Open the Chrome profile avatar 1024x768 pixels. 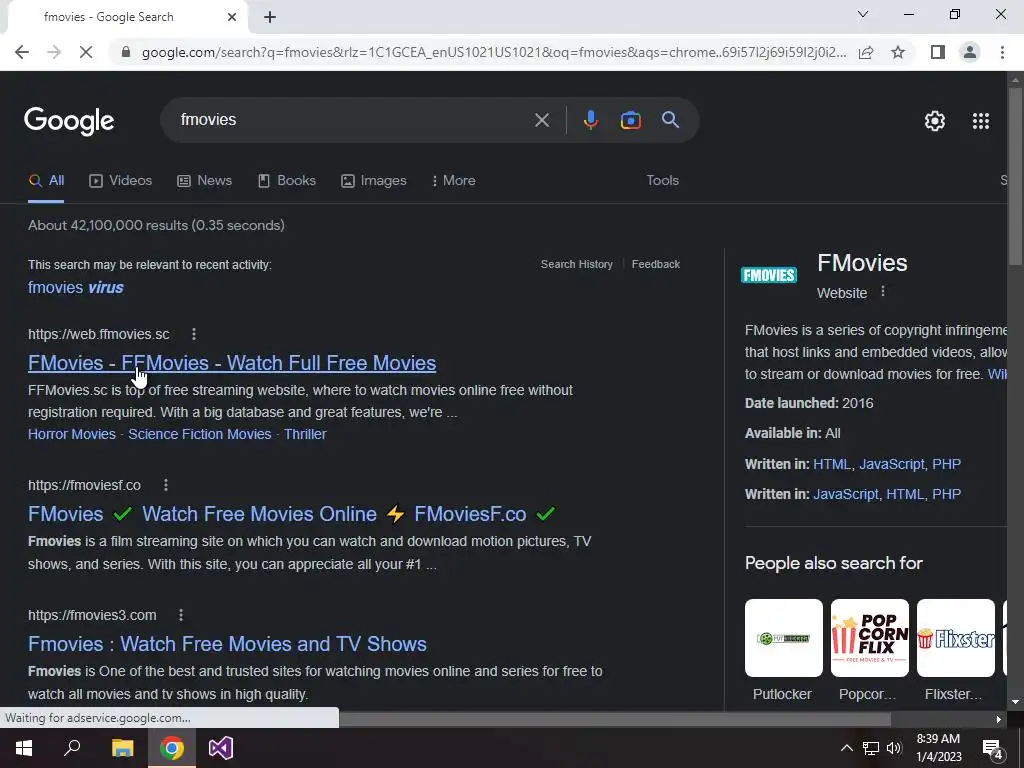point(970,52)
